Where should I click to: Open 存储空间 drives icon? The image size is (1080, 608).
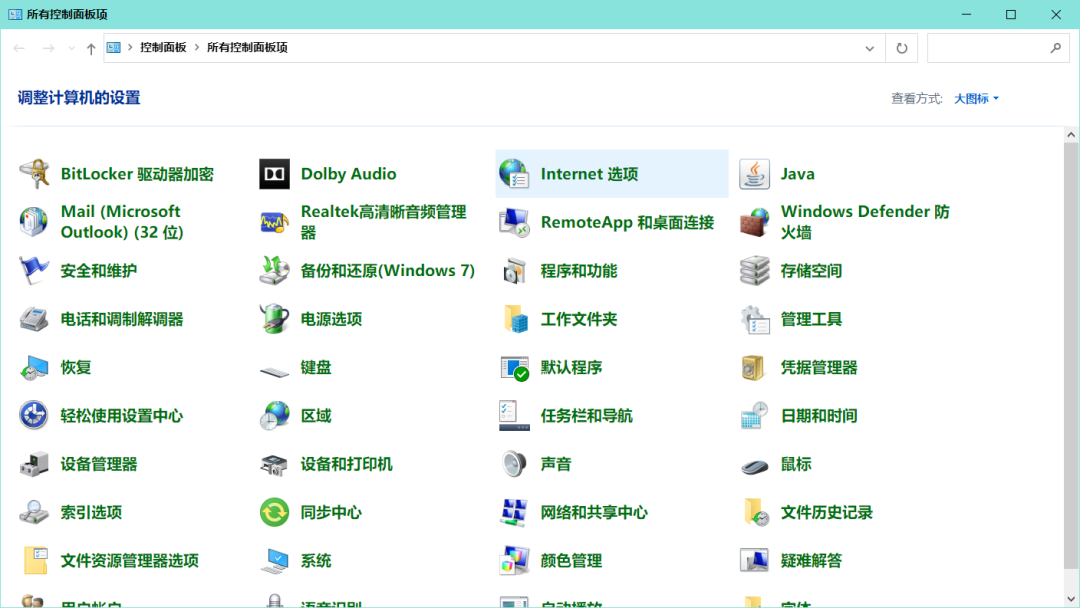click(x=754, y=271)
